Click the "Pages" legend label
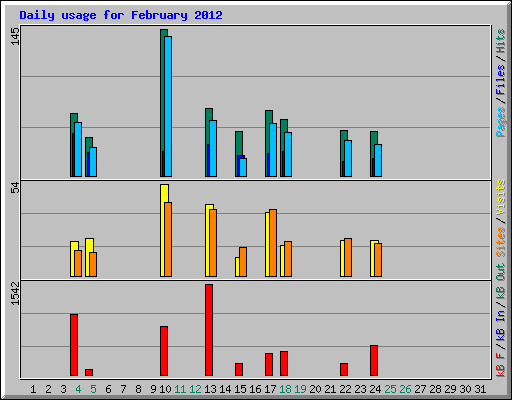The height and width of the screenshot is (400, 512). pos(501,122)
